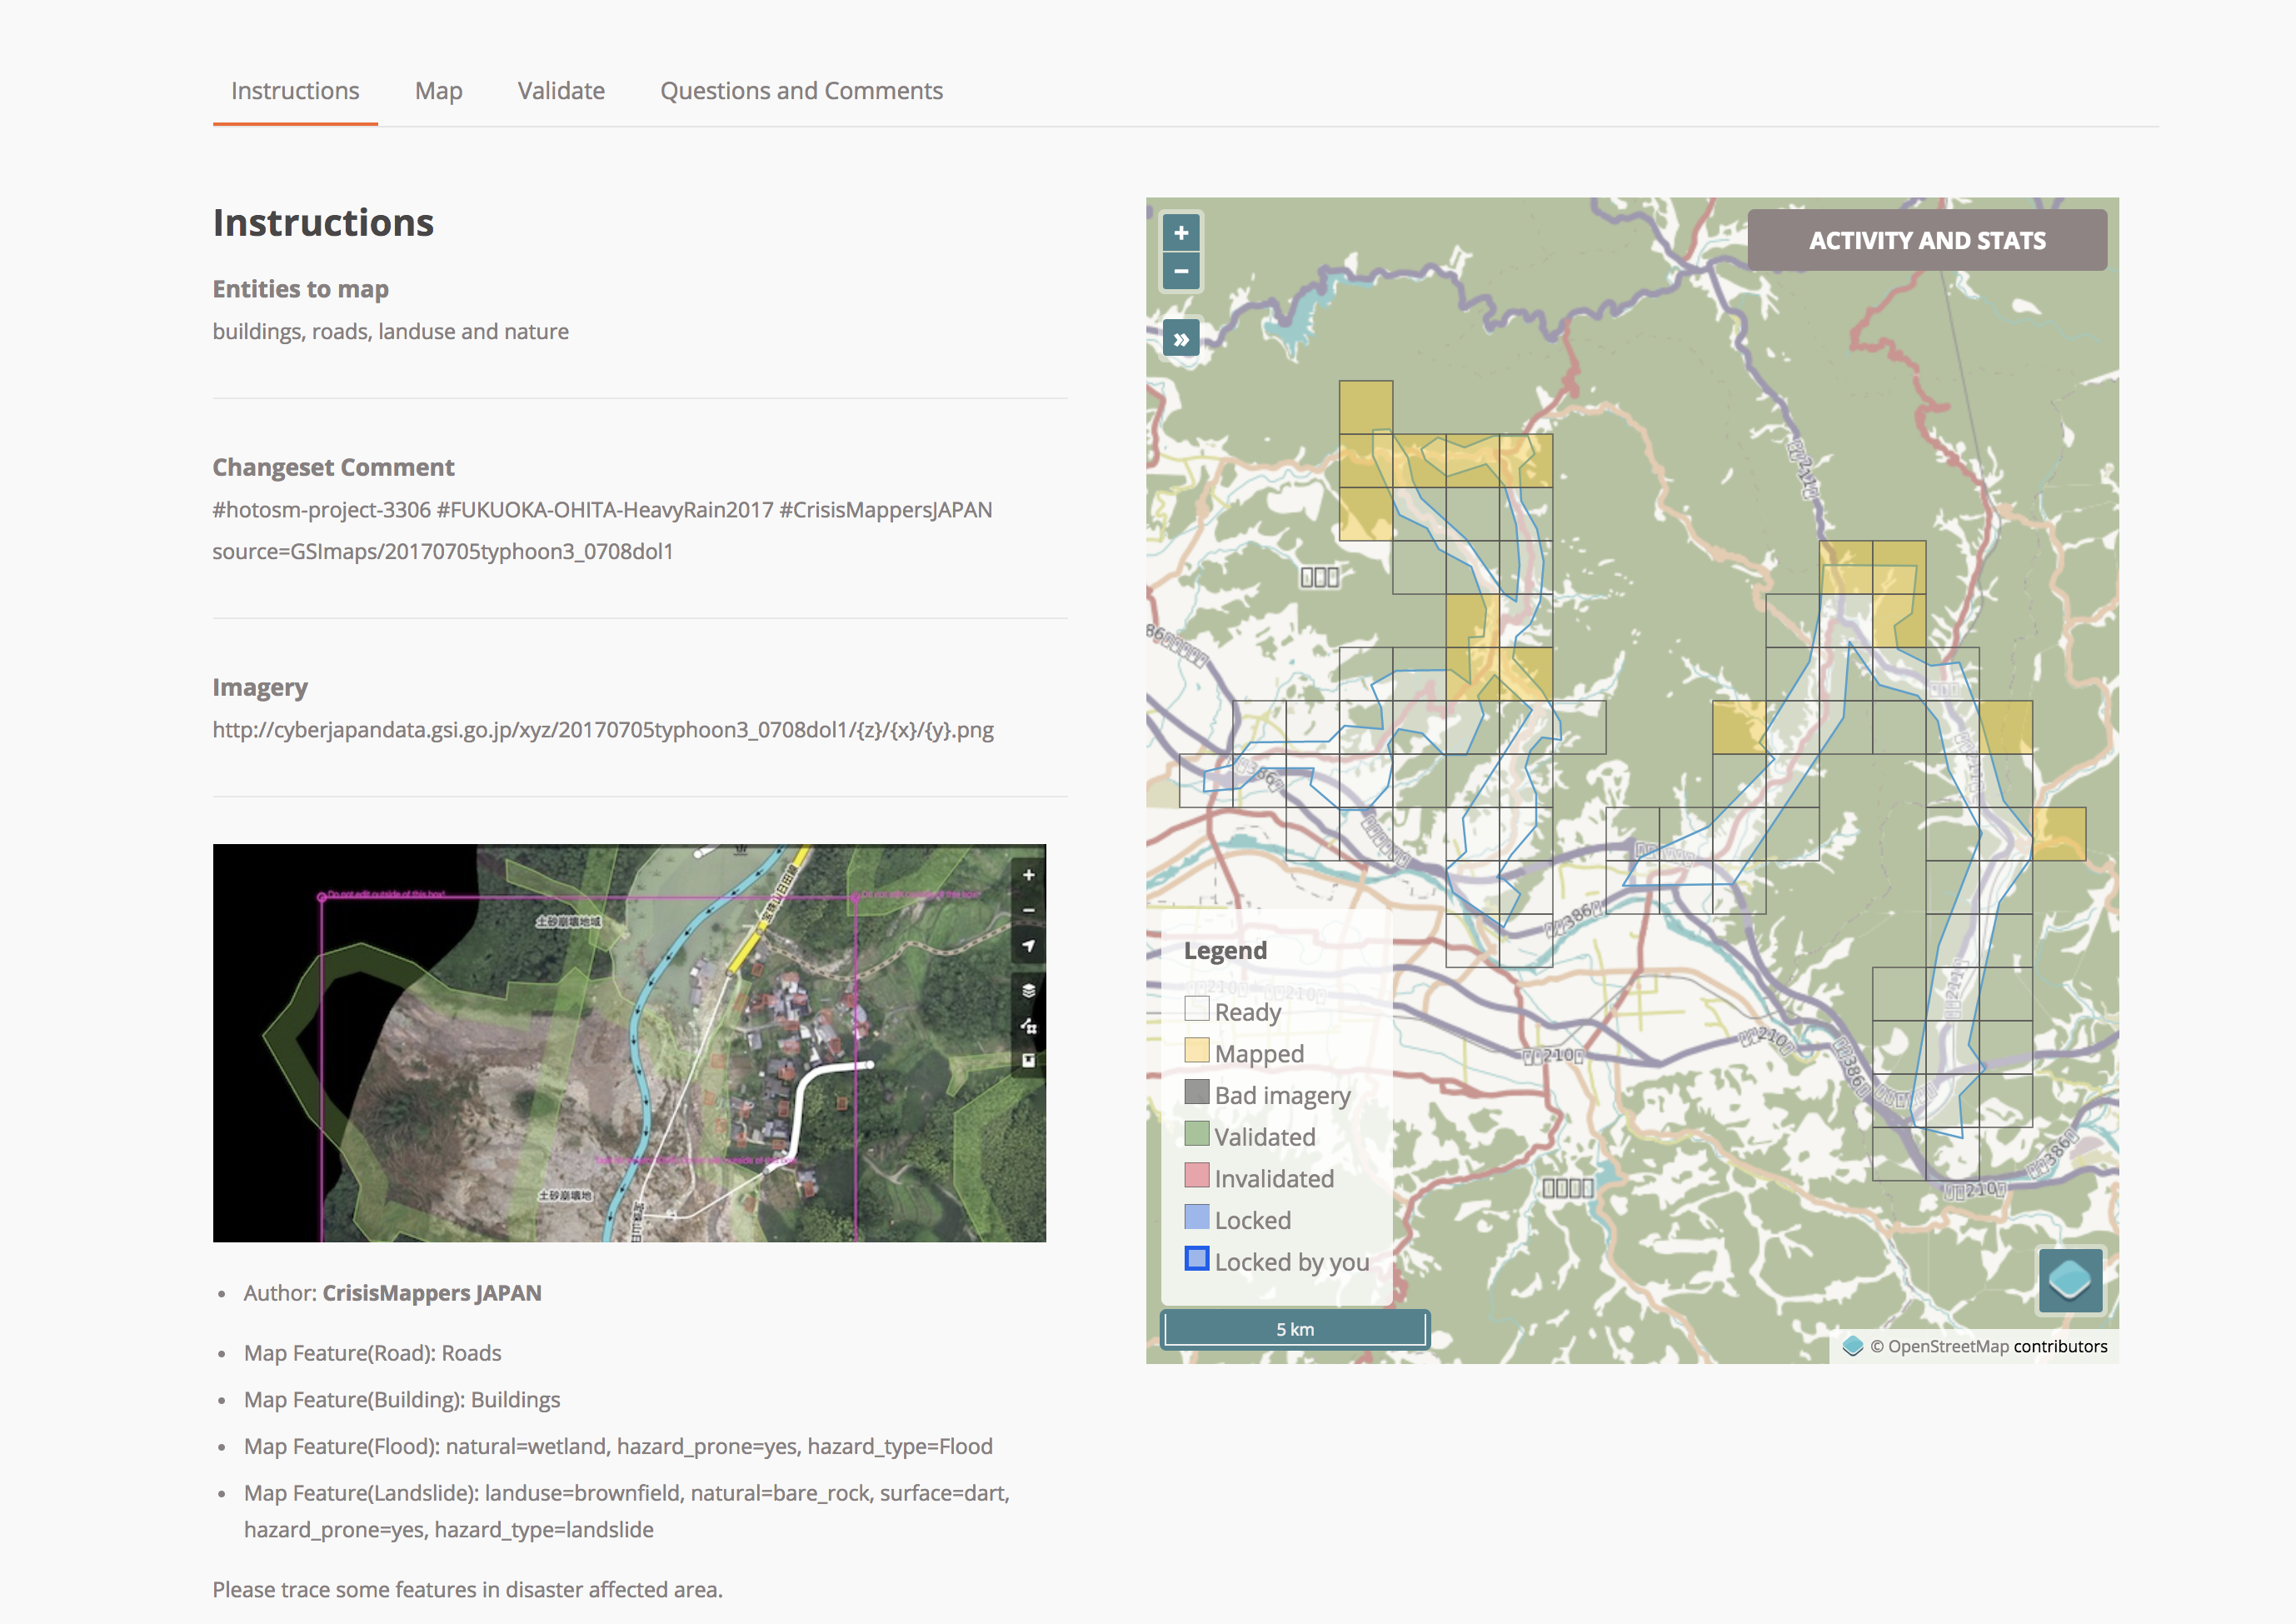The width and height of the screenshot is (2296, 1624).
Task: Open the map layer switcher icon
Action: 2070,1279
